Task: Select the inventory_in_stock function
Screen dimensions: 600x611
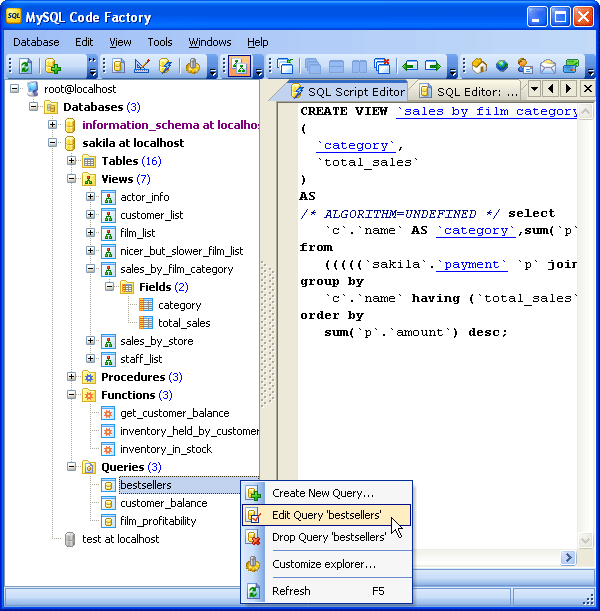Action: [x=166, y=449]
